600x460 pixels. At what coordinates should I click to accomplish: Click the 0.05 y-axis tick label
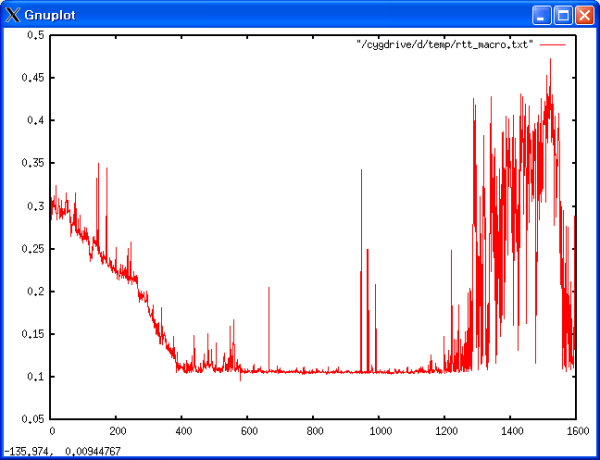coord(33,419)
